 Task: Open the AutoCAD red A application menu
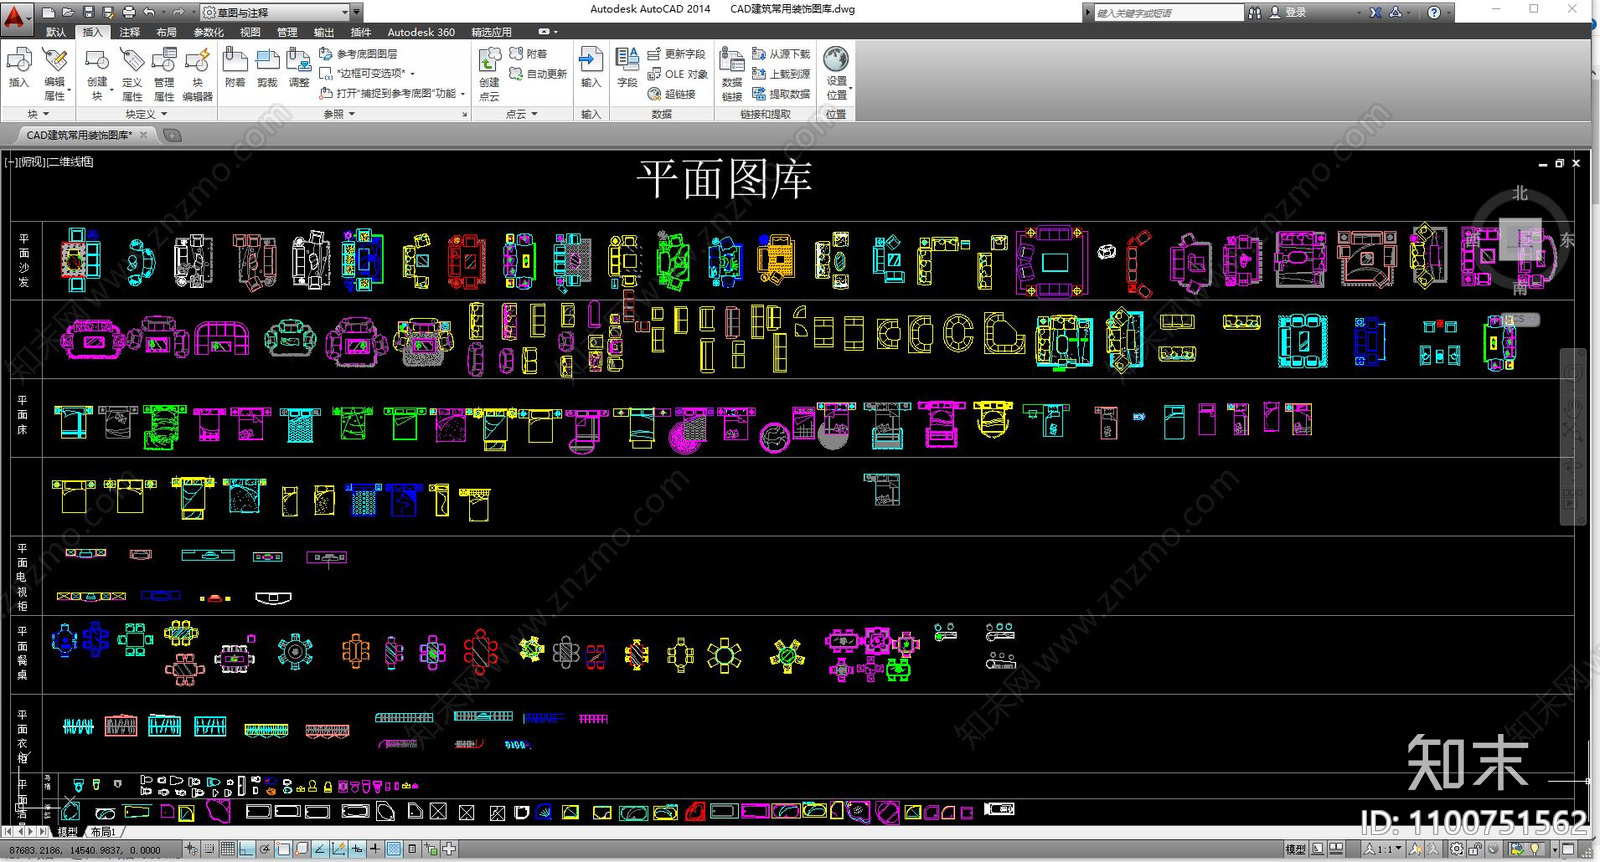(x=15, y=15)
